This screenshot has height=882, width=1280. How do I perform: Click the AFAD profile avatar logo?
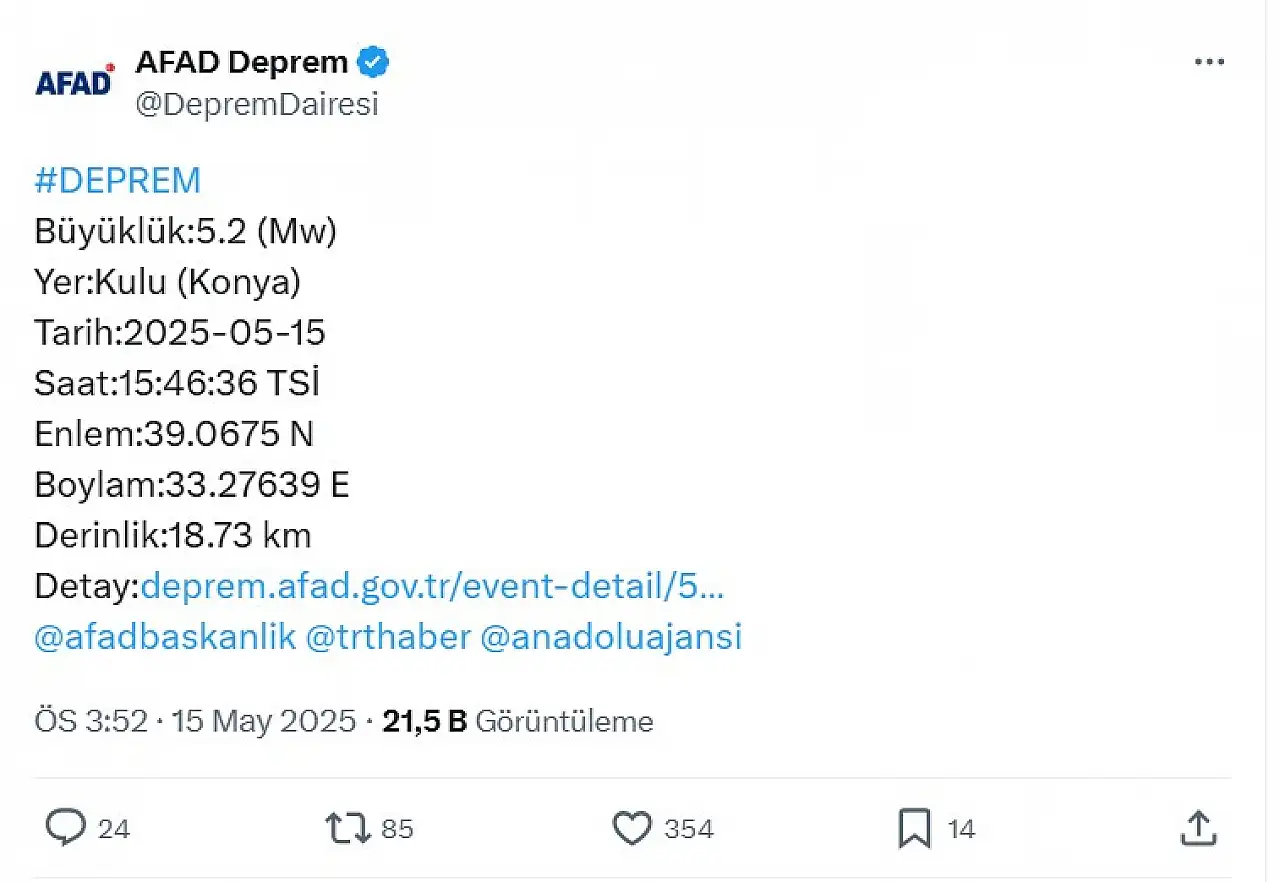(x=75, y=82)
